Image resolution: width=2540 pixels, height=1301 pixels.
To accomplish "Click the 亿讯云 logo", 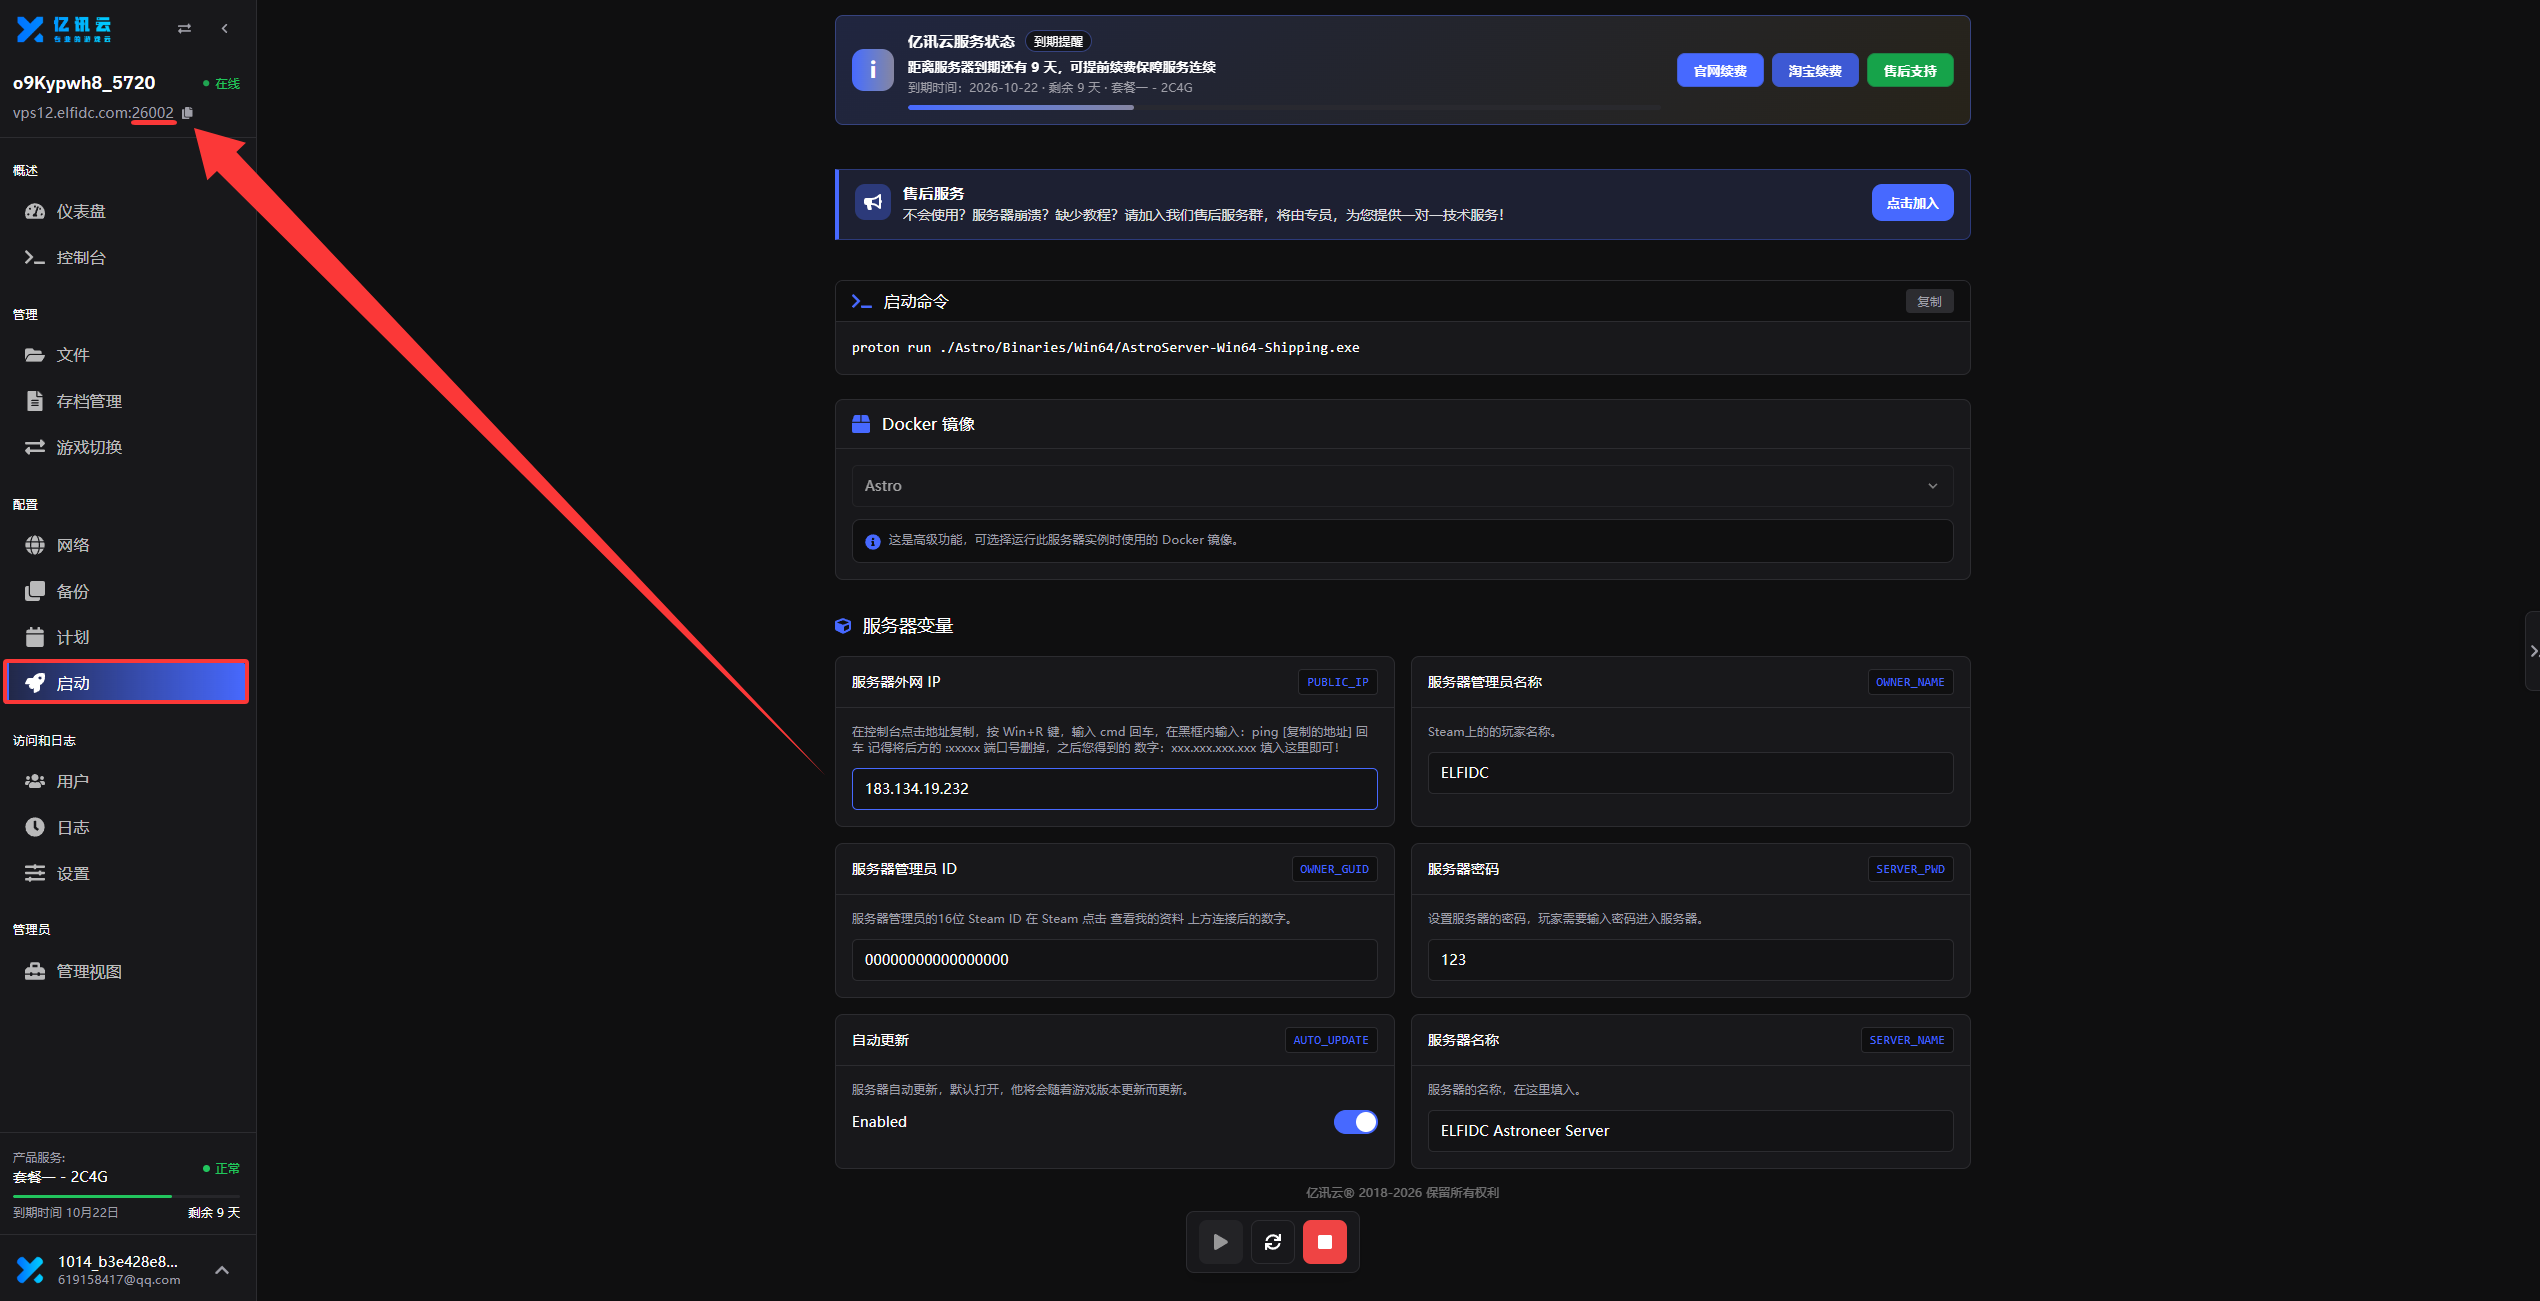I will 64,29.
